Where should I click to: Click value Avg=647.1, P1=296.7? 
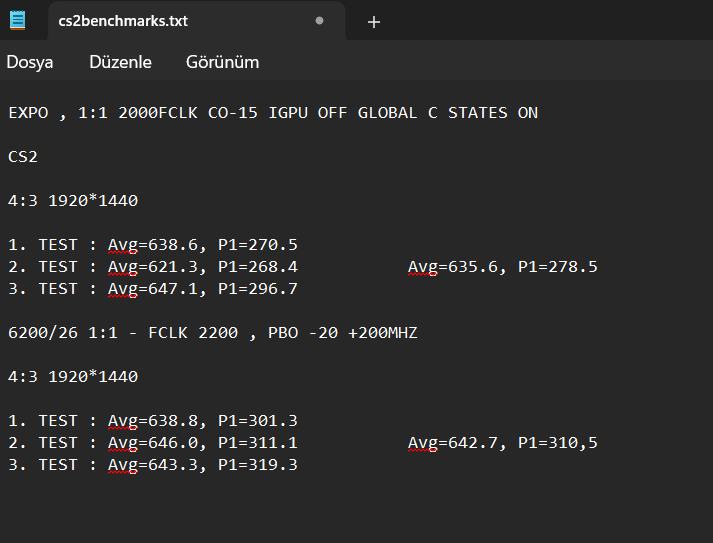coord(203,289)
